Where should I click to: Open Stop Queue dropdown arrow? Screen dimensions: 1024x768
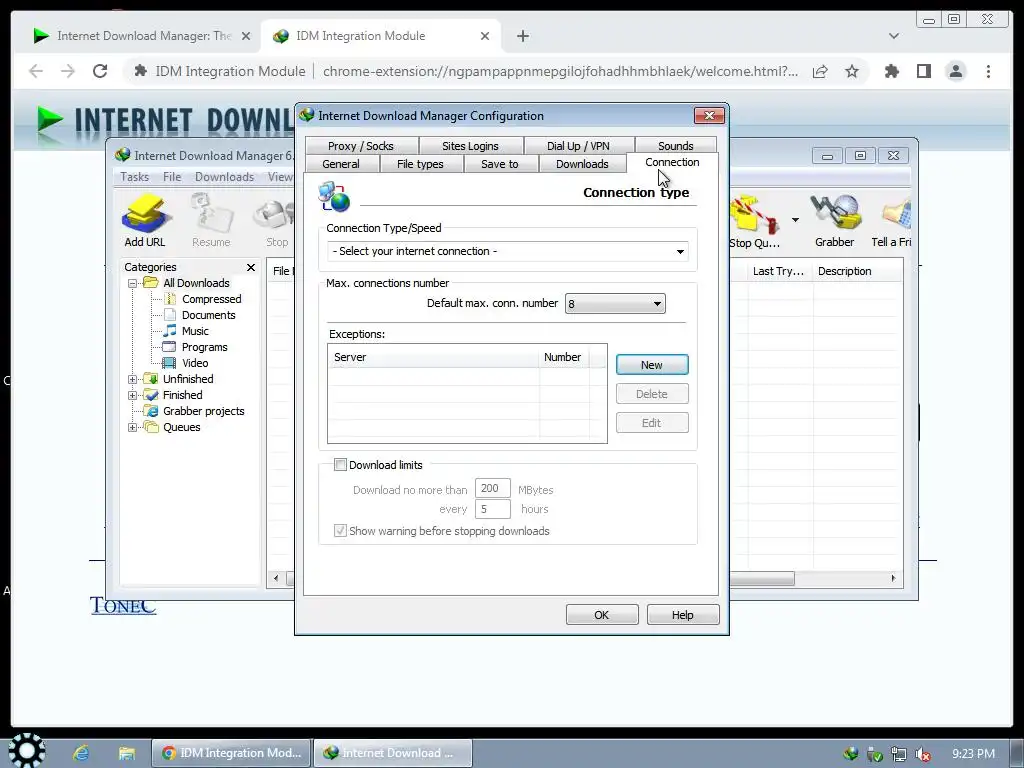pyautogui.click(x=795, y=220)
